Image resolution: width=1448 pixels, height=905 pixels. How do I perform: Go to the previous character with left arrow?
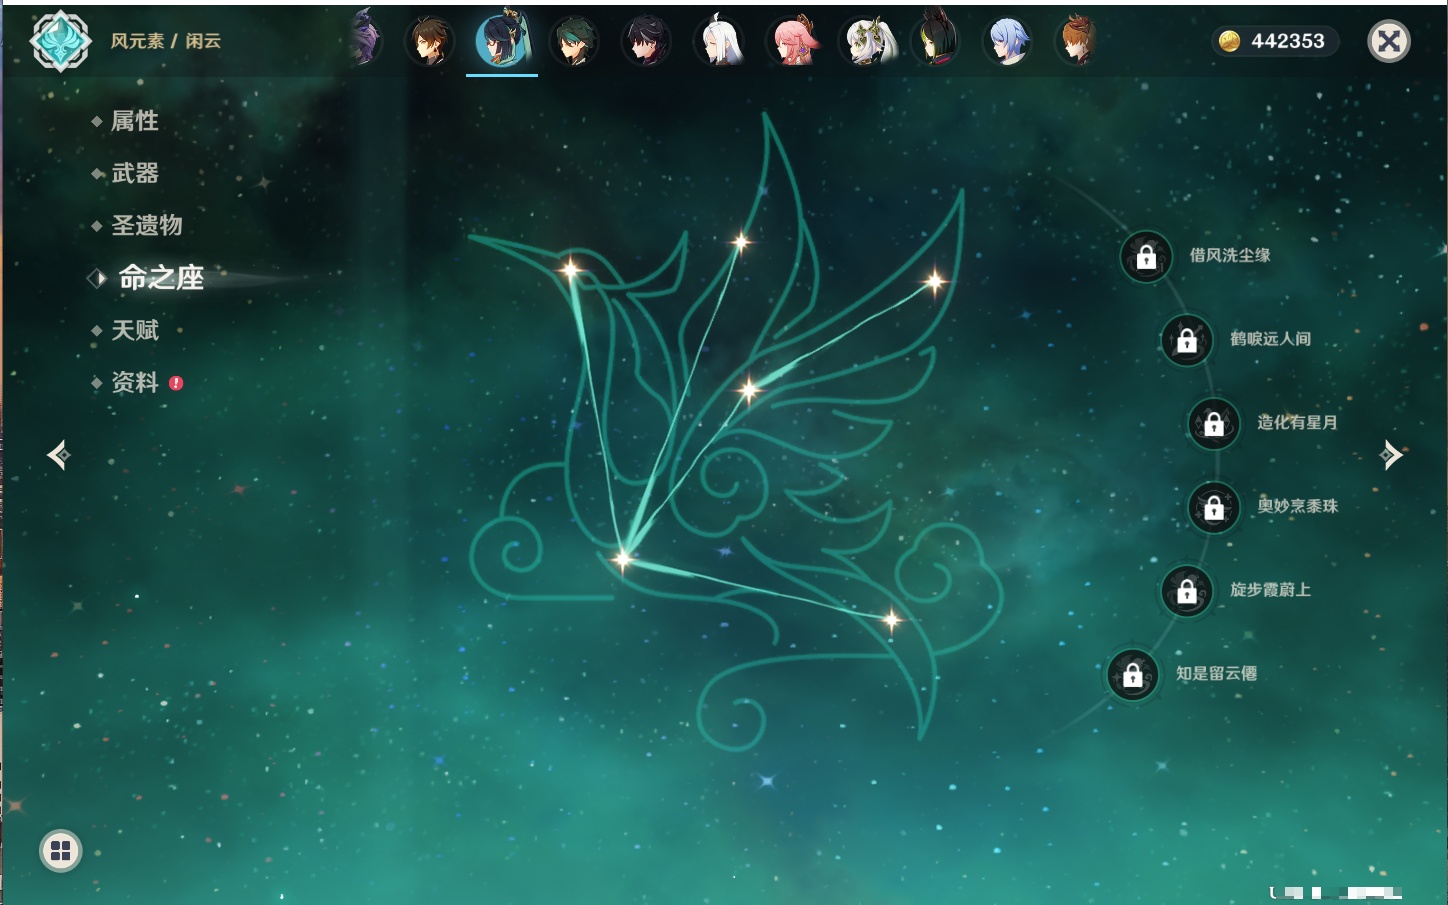pyautogui.click(x=59, y=456)
